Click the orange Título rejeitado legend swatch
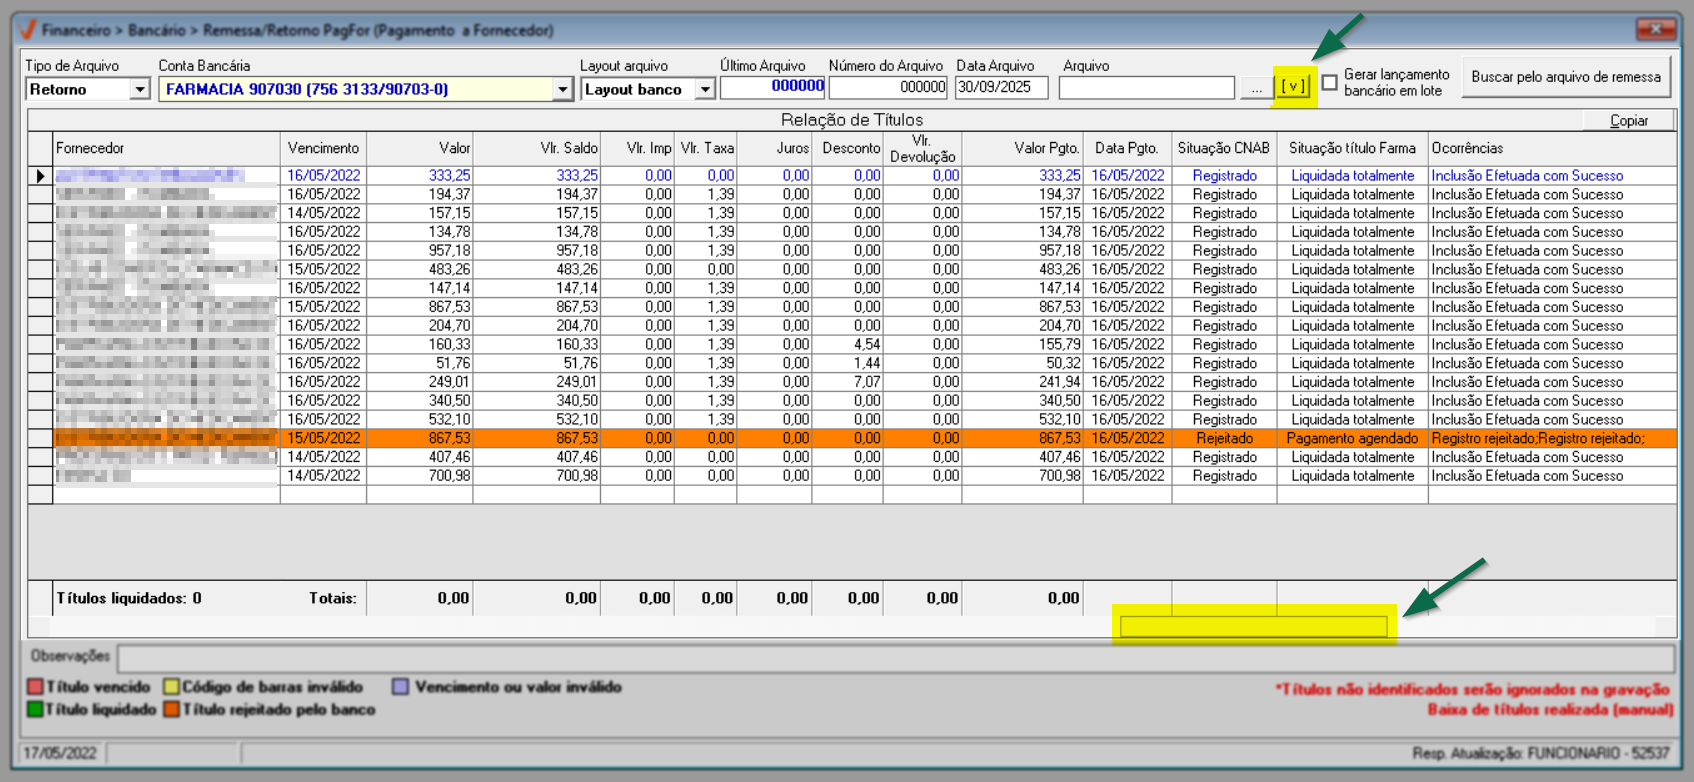 coord(172,709)
